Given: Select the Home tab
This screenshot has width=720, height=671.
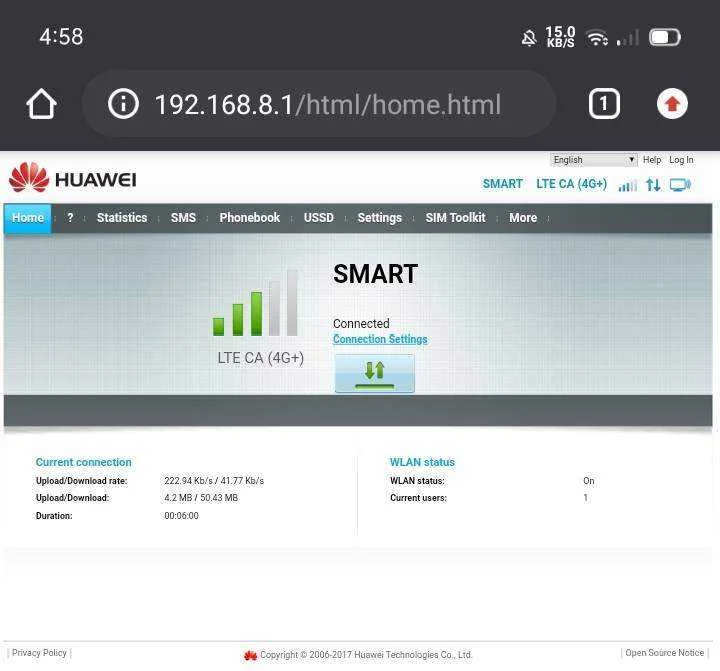Looking at the screenshot, I should (x=28, y=218).
